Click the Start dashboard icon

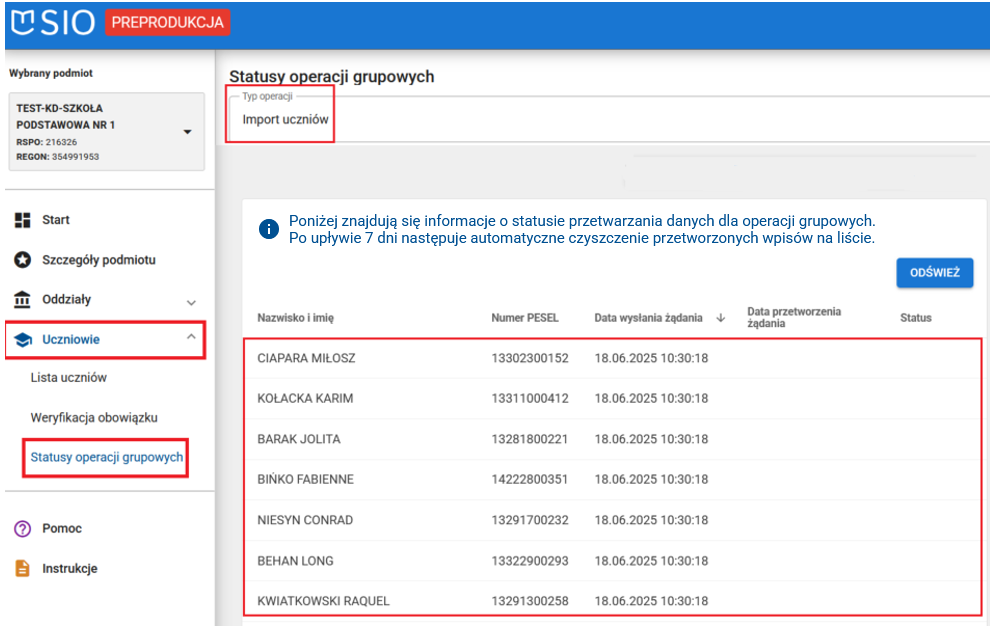coord(22,220)
